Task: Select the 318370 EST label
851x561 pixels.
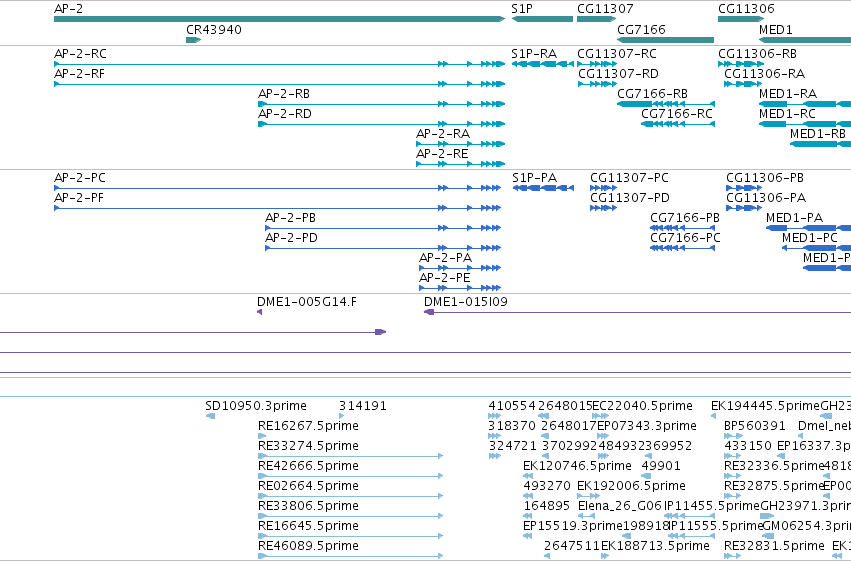Action: [x=512, y=426]
